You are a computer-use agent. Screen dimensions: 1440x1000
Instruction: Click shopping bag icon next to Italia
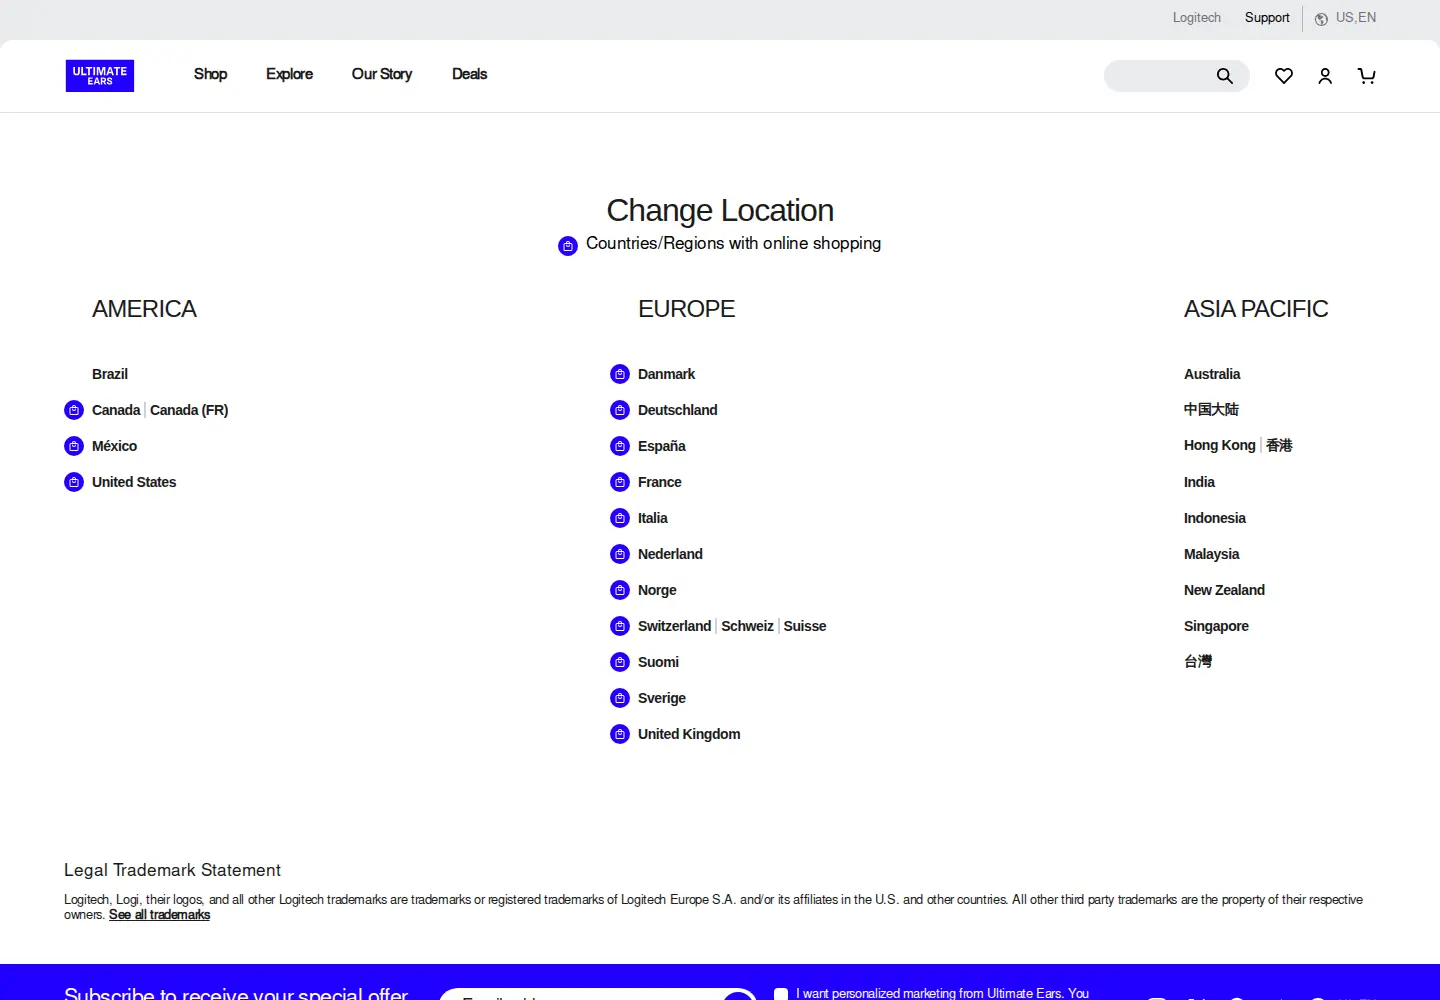click(x=620, y=518)
